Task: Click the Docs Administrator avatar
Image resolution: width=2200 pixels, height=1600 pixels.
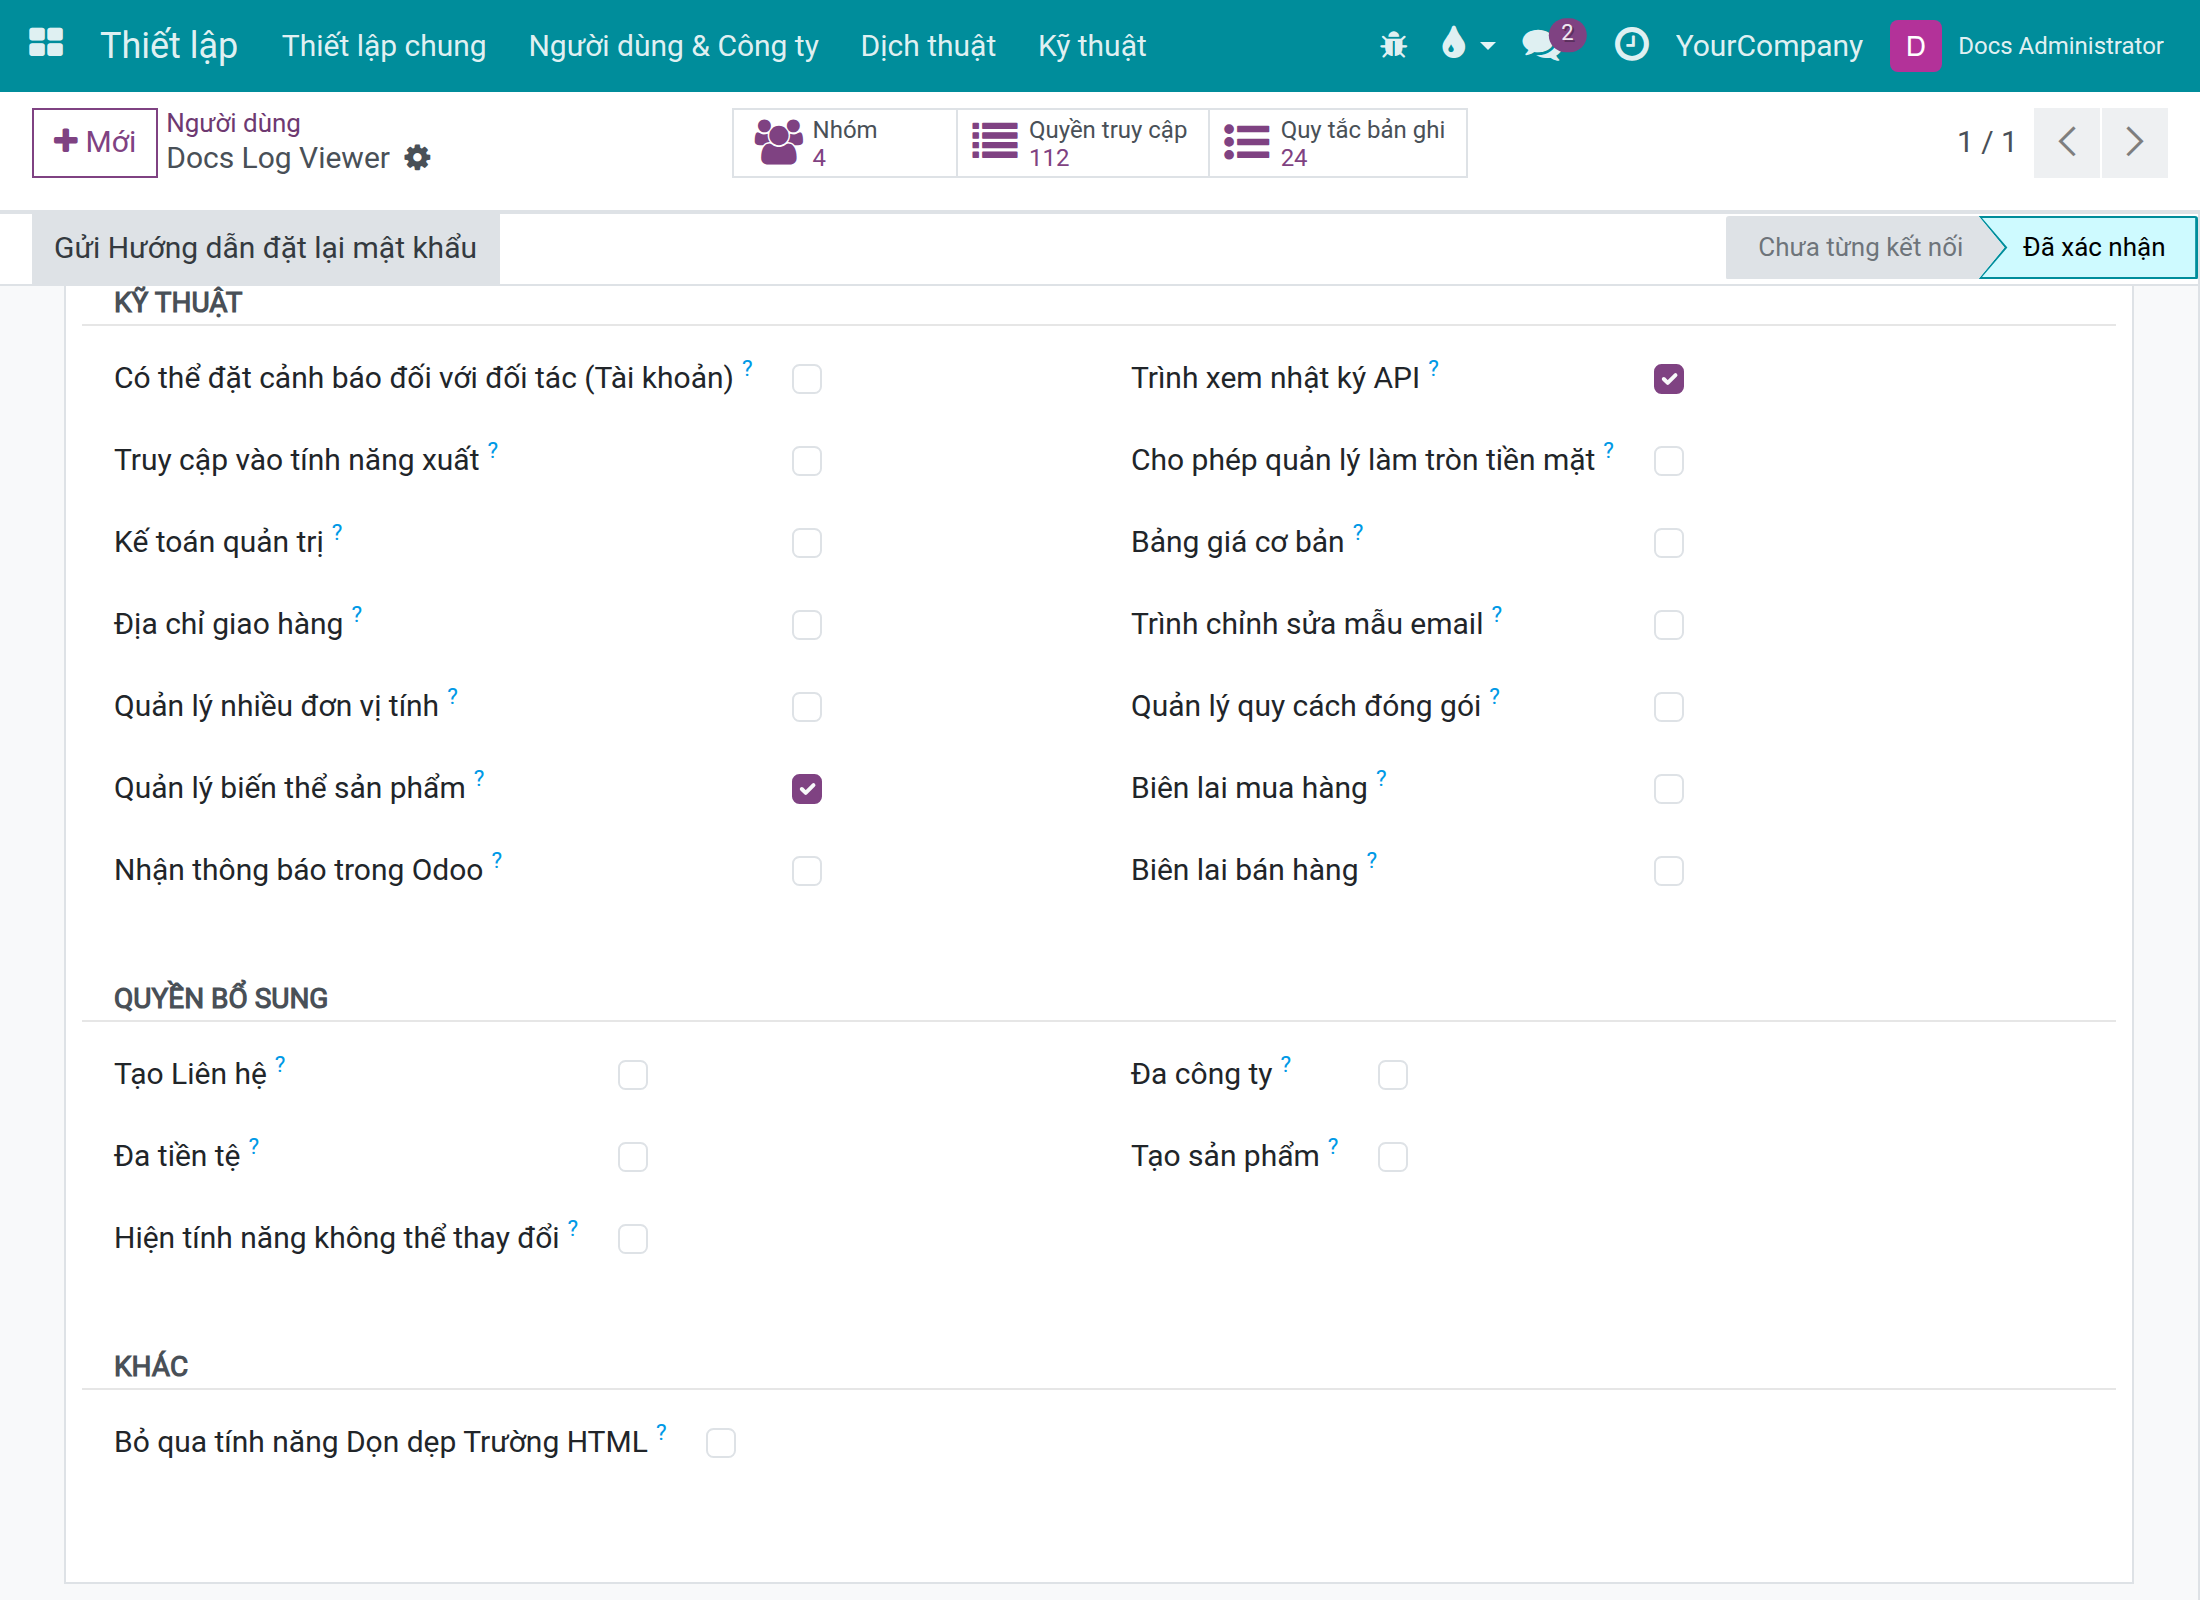Action: coord(1915,46)
